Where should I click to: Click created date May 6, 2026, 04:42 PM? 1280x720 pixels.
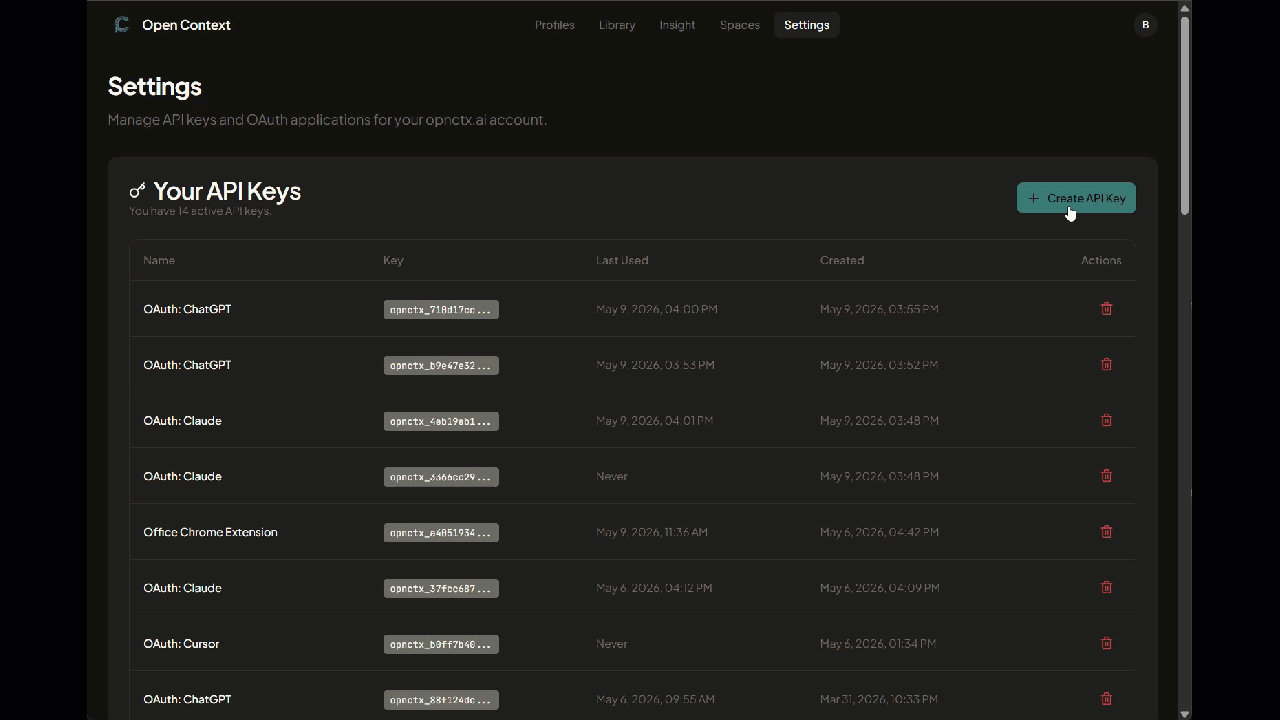pos(879,532)
